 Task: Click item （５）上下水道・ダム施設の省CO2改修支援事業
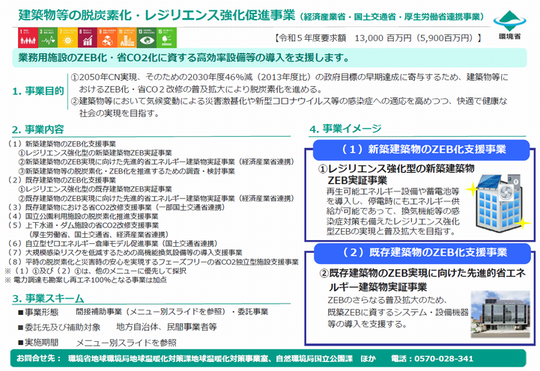tap(83, 225)
